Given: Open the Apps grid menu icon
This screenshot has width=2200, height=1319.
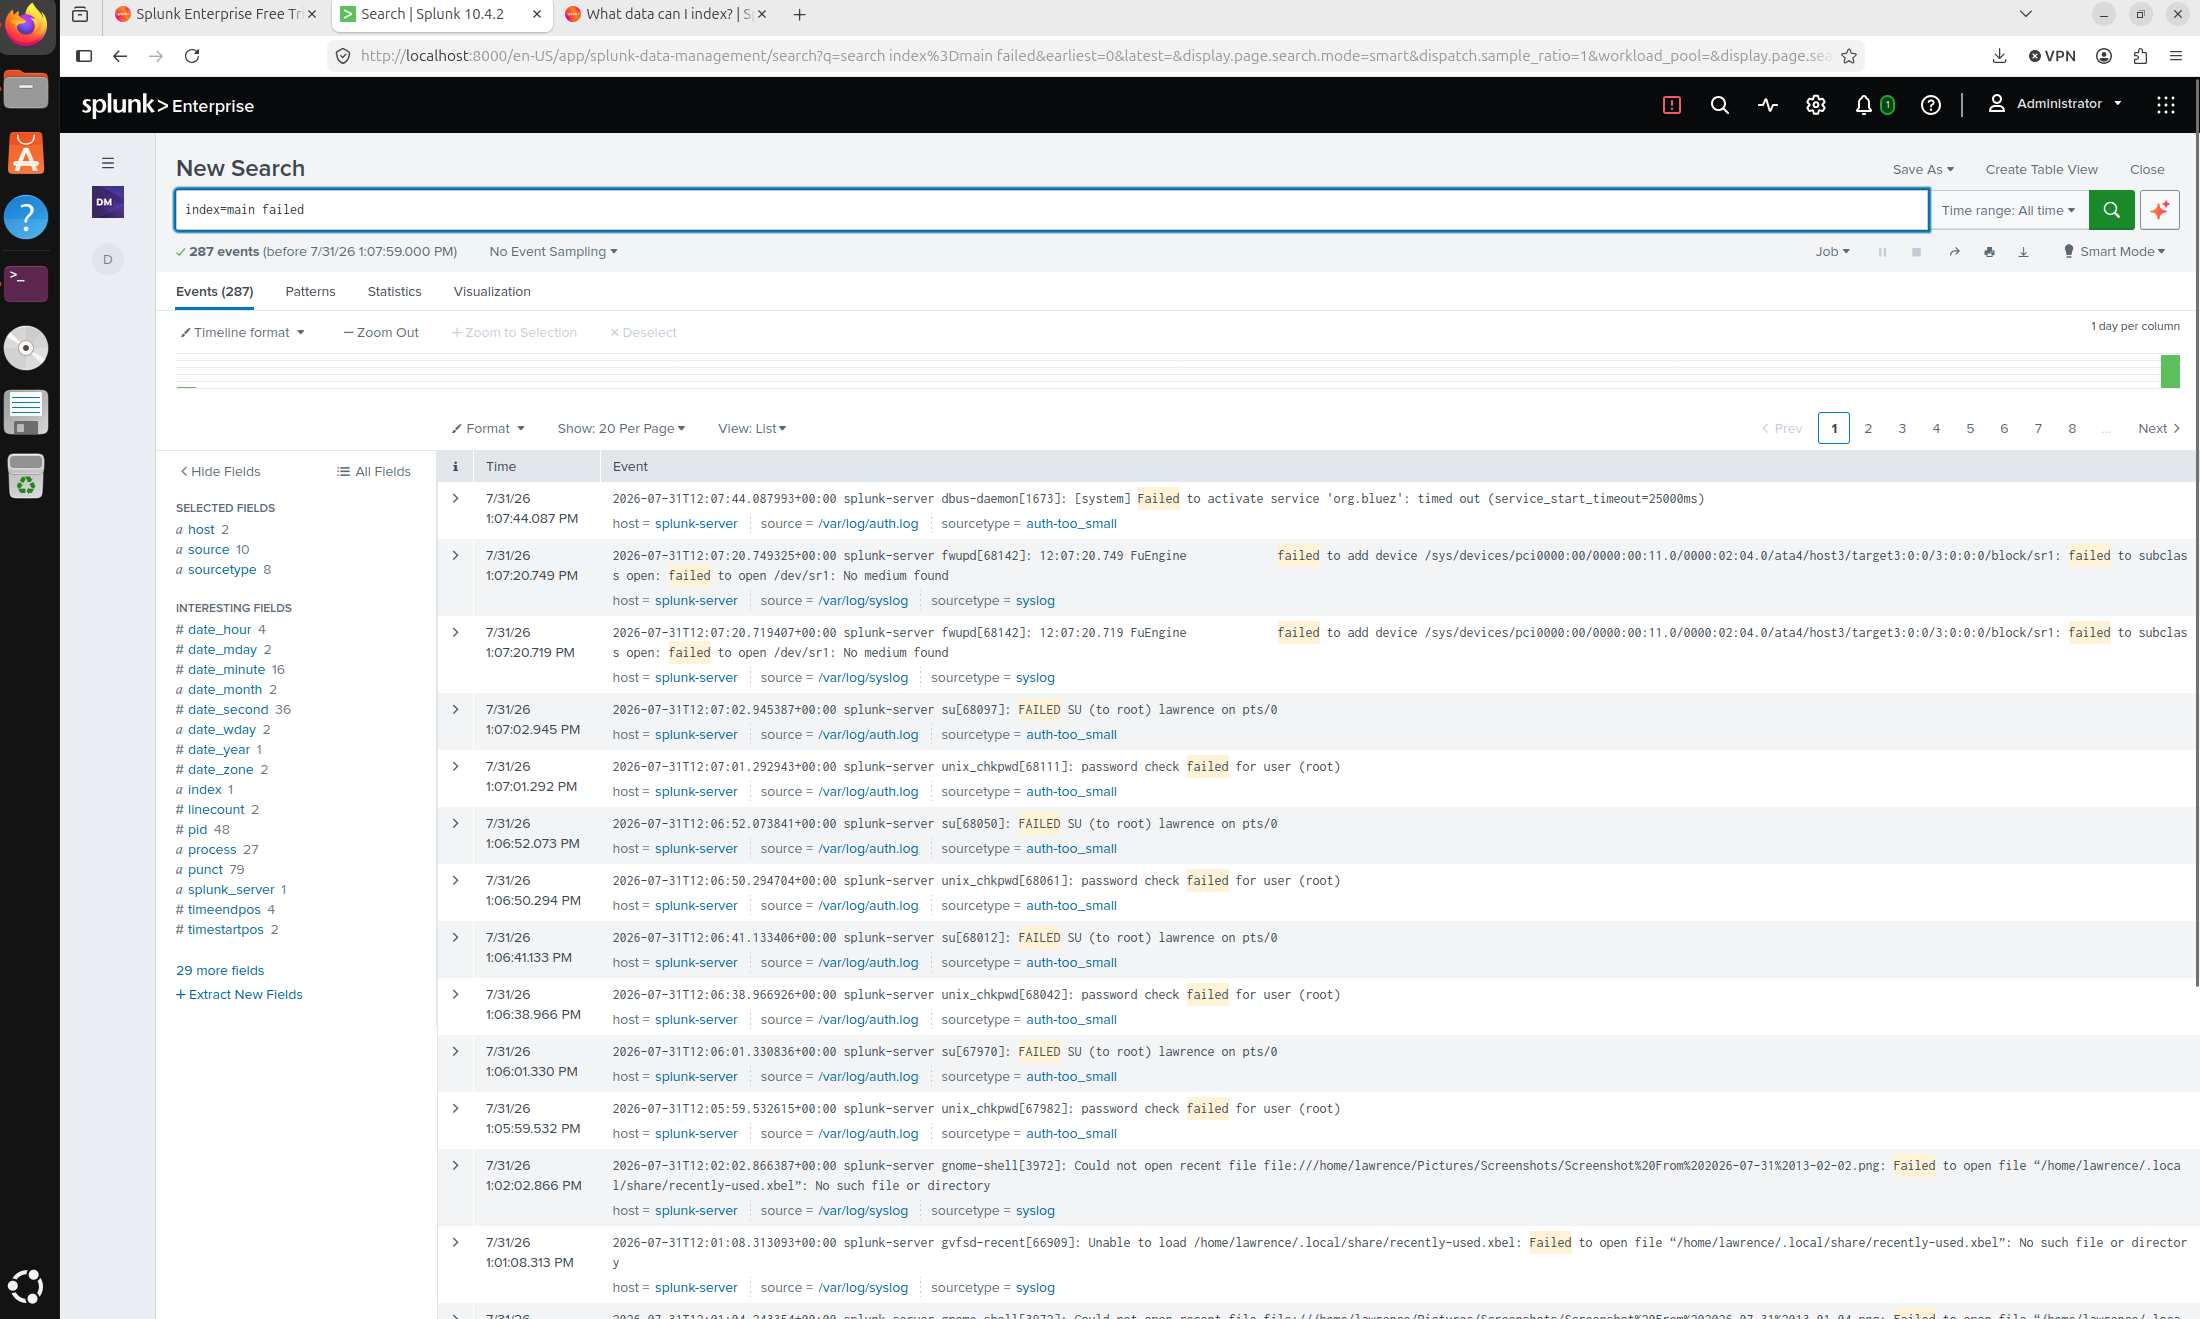Looking at the screenshot, I should pyautogui.click(x=2165, y=105).
